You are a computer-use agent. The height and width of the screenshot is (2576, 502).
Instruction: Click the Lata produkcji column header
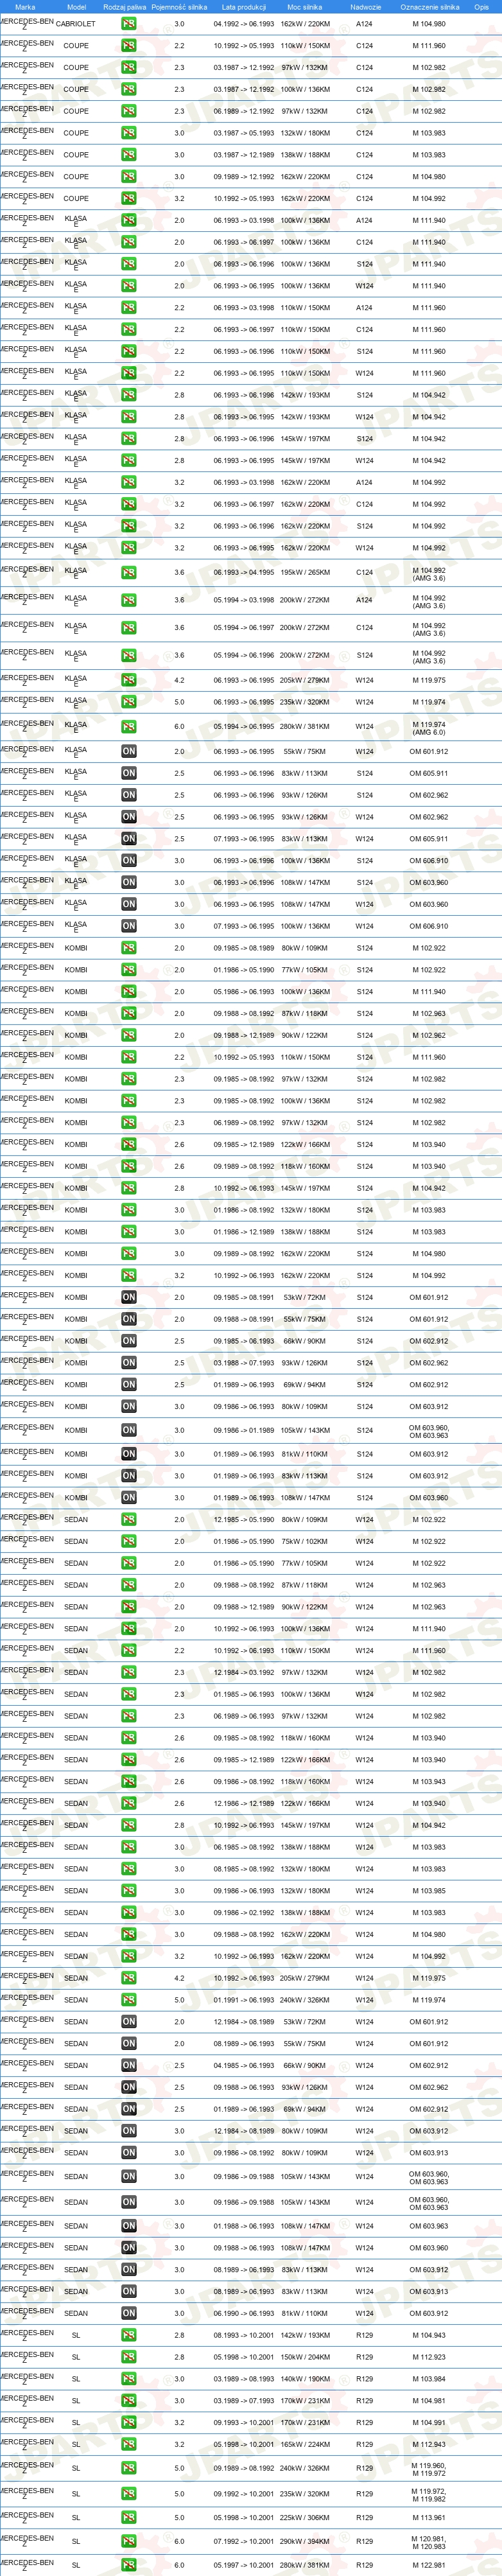[243, 7]
